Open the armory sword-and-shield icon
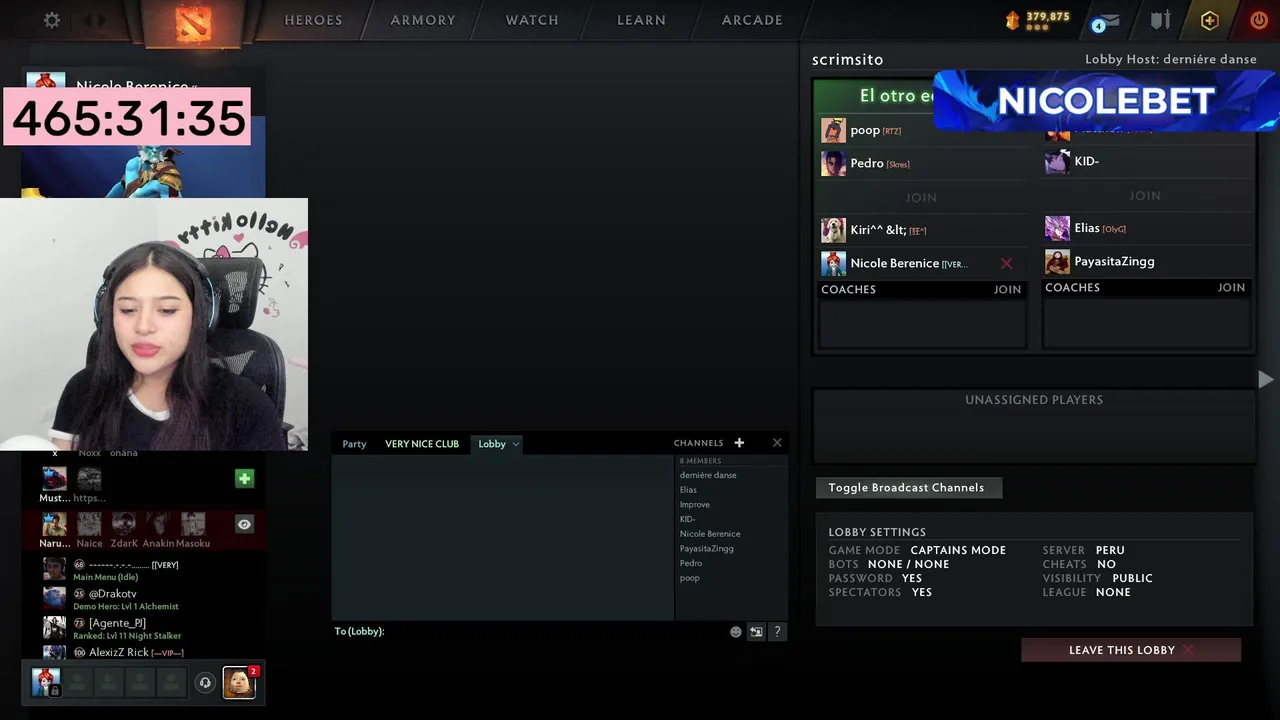Screen dimensions: 1280x720 [1160, 20]
